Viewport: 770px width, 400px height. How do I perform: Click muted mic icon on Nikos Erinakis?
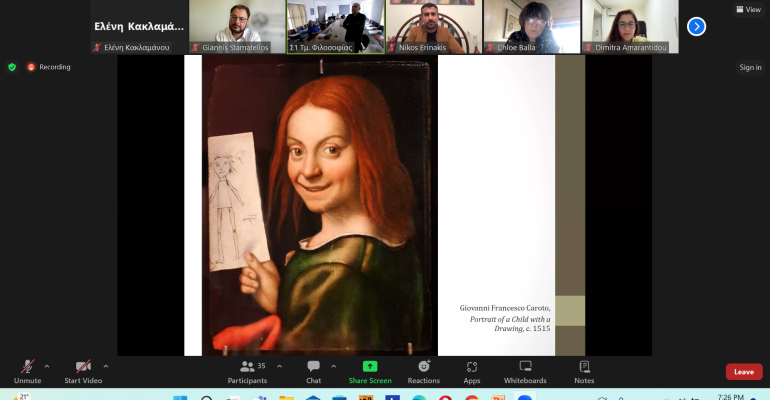[392, 48]
